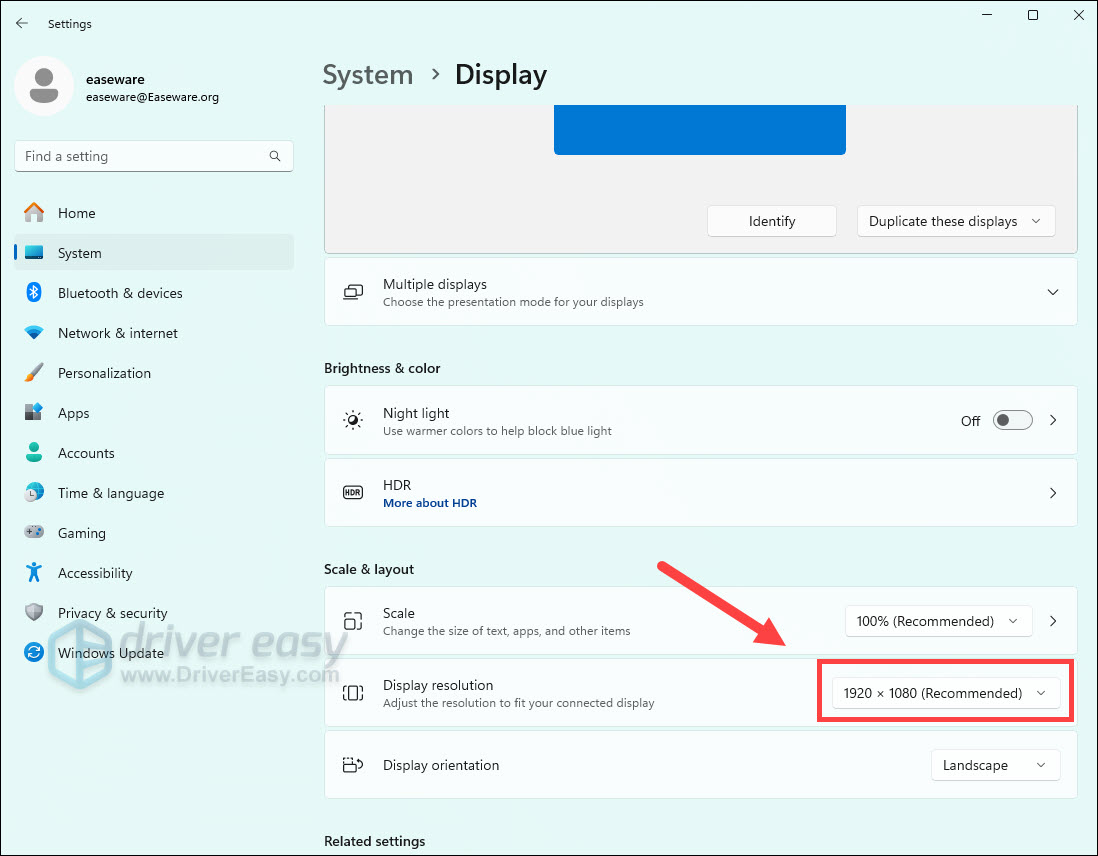Image resolution: width=1098 pixels, height=856 pixels.
Task: Click the Identify button
Action: click(771, 221)
